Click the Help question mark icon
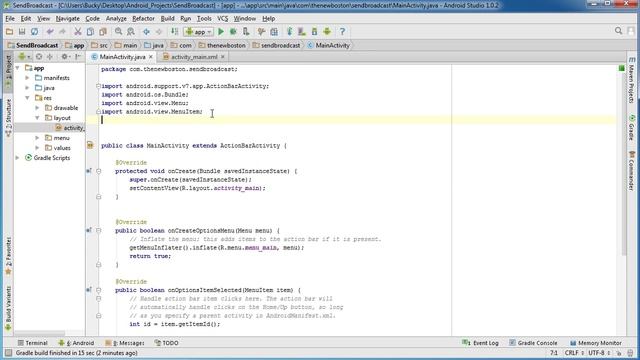 click(342, 31)
